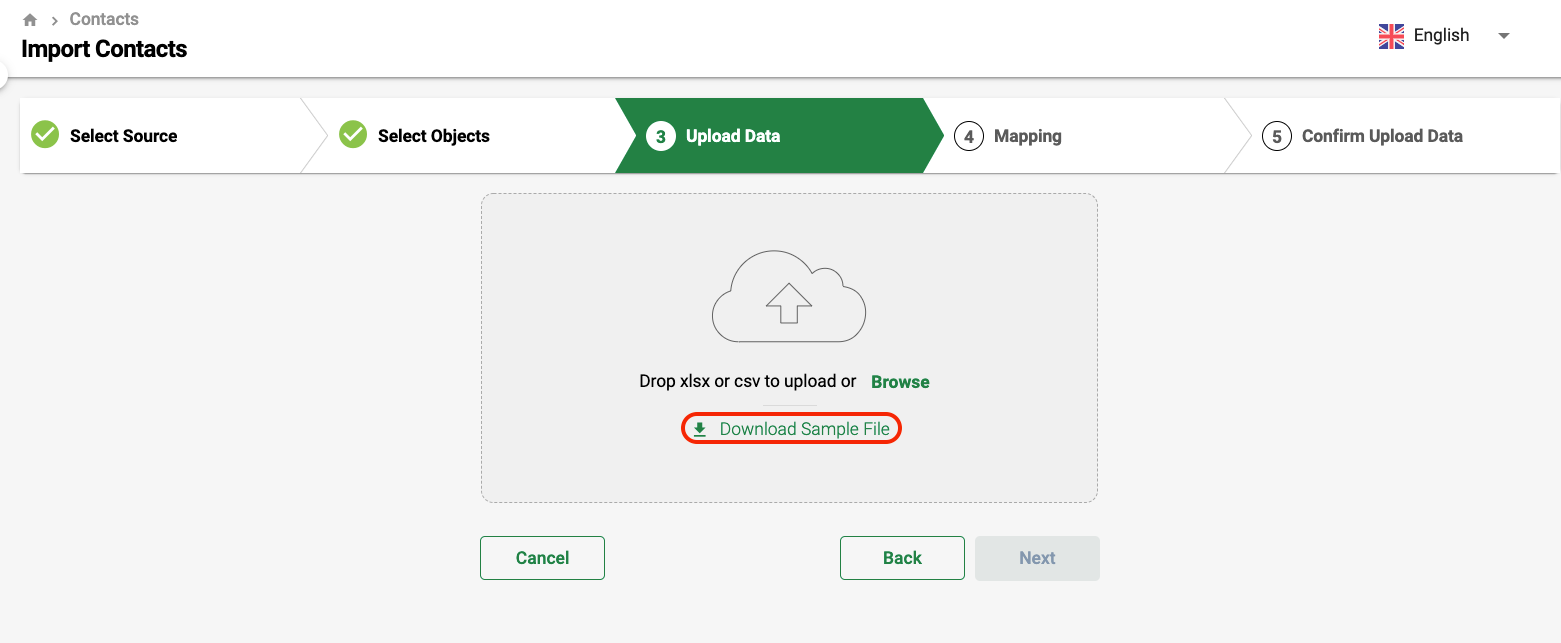Click green checkmark on Select Source step
1561x643 pixels.
pos(45,134)
